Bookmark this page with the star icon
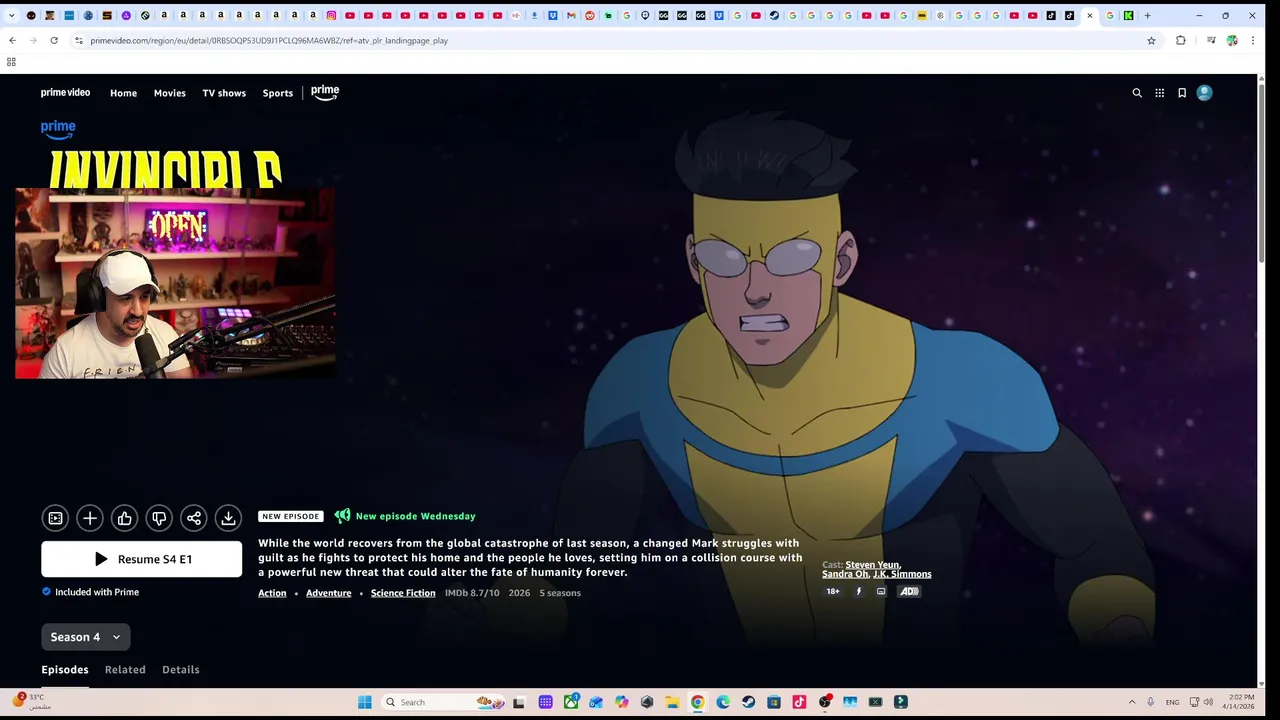1280x720 pixels. 1151,40
